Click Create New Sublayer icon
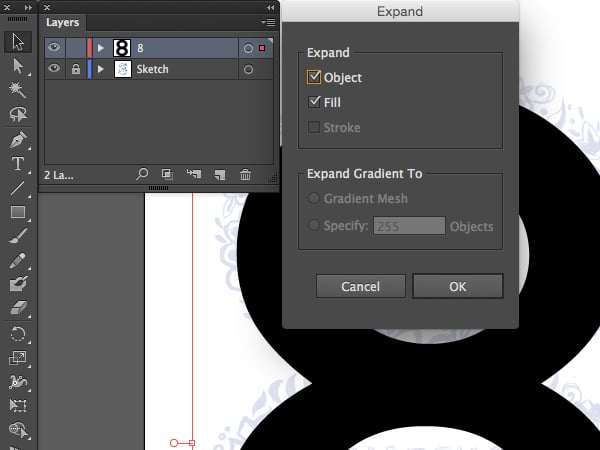The image size is (600, 450). tap(194, 174)
